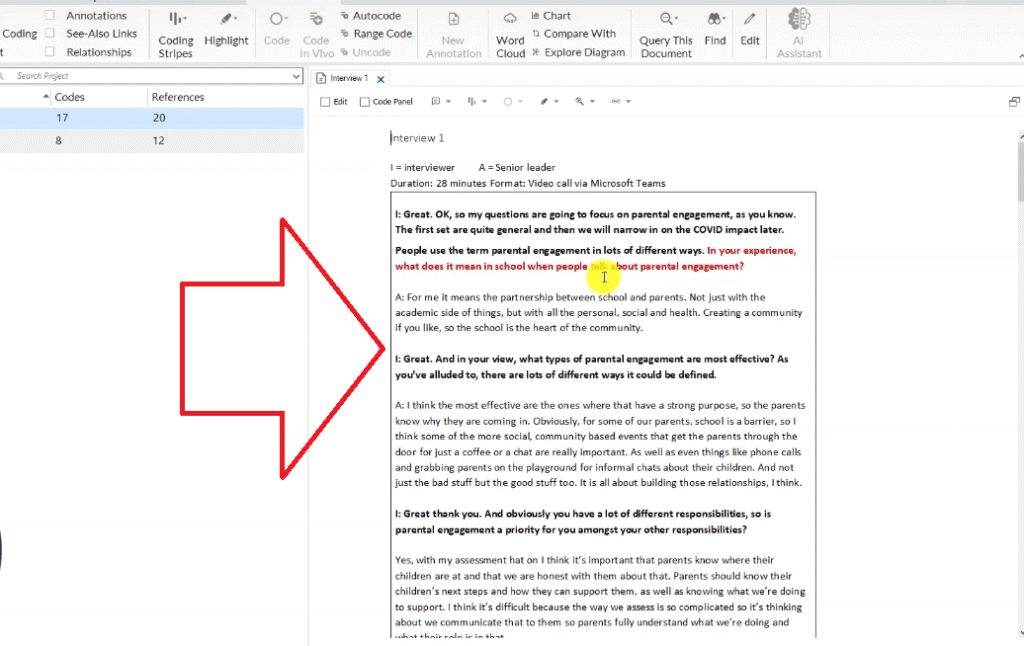Switch to the Interview 1 tab
1024x646 pixels.
pos(344,78)
